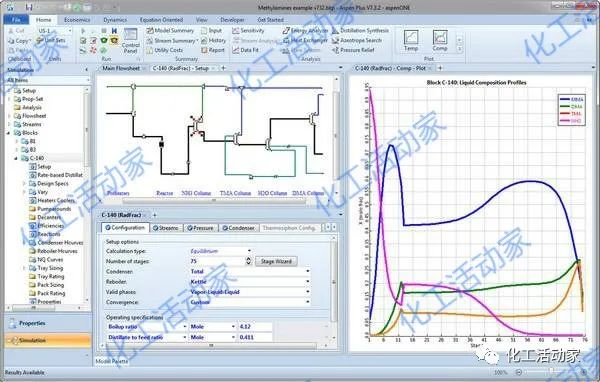
Task: Open Distillation Synthesis tool
Action: 360,30
